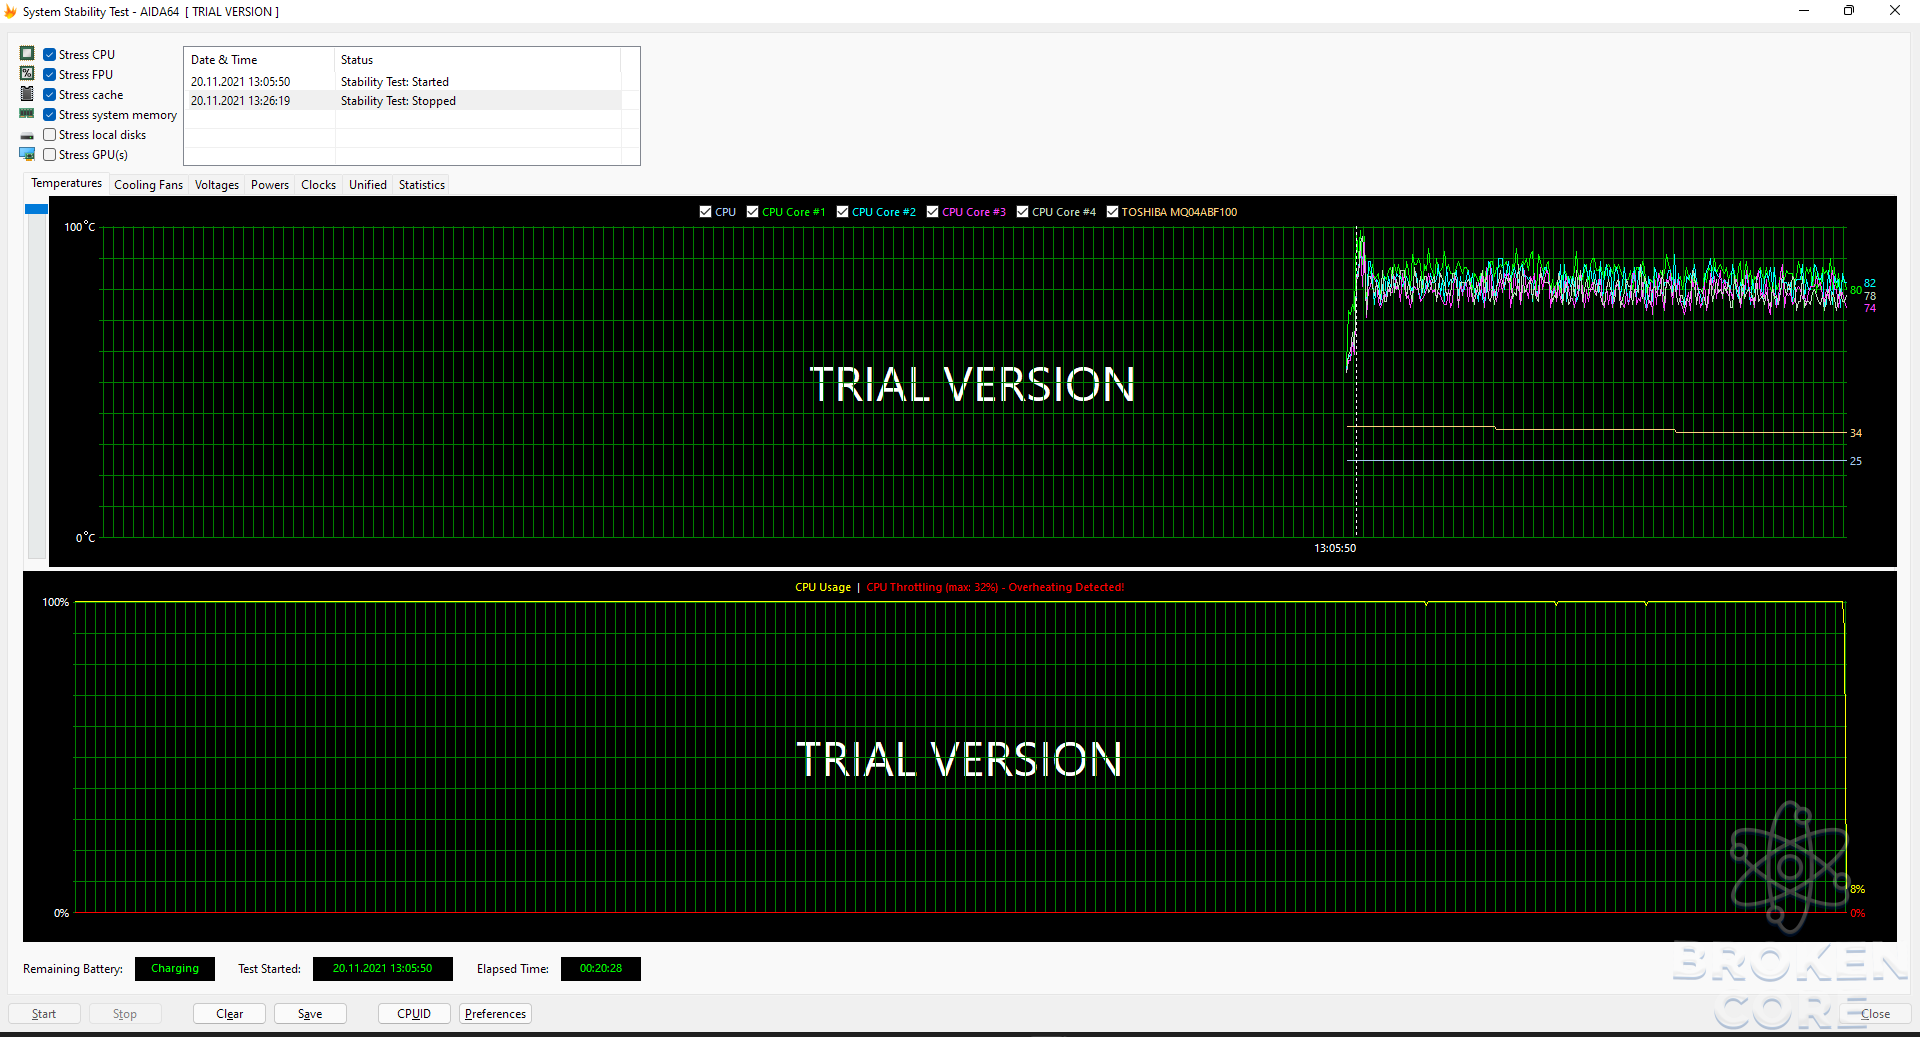Uncheck the Stress CPU checkbox
Viewport: 1920px width, 1037px height.
point(50,55)
